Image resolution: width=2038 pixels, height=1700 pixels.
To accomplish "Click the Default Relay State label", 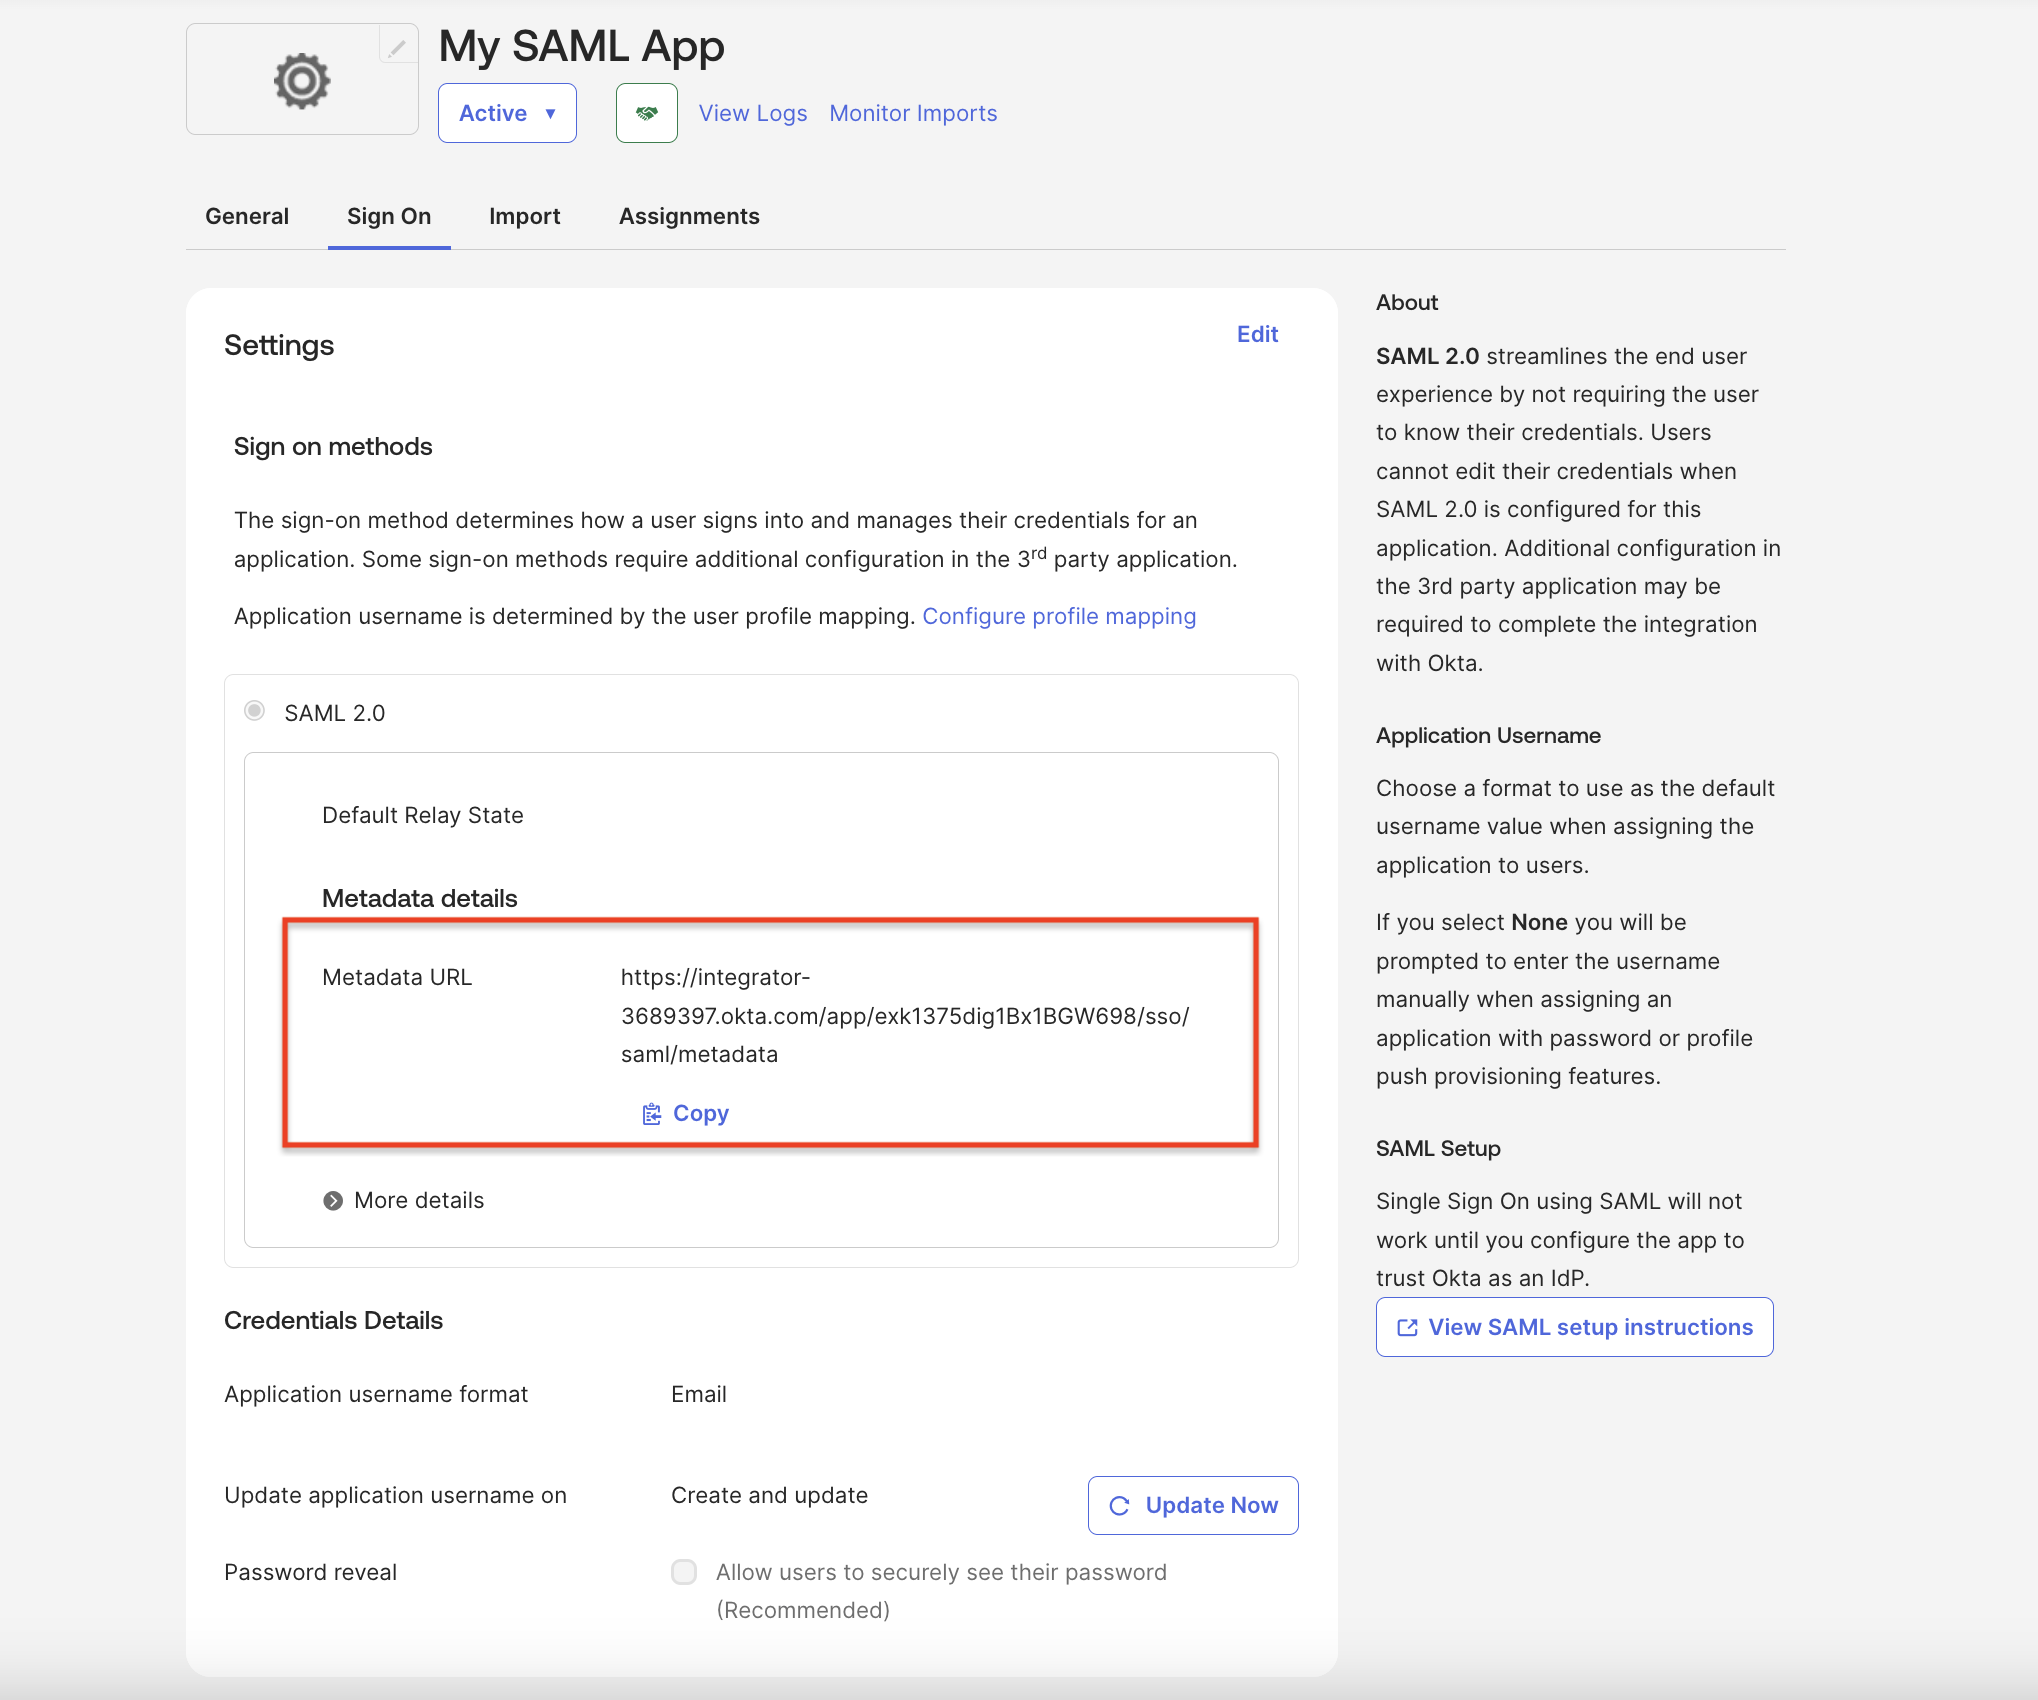I will 423,815.
